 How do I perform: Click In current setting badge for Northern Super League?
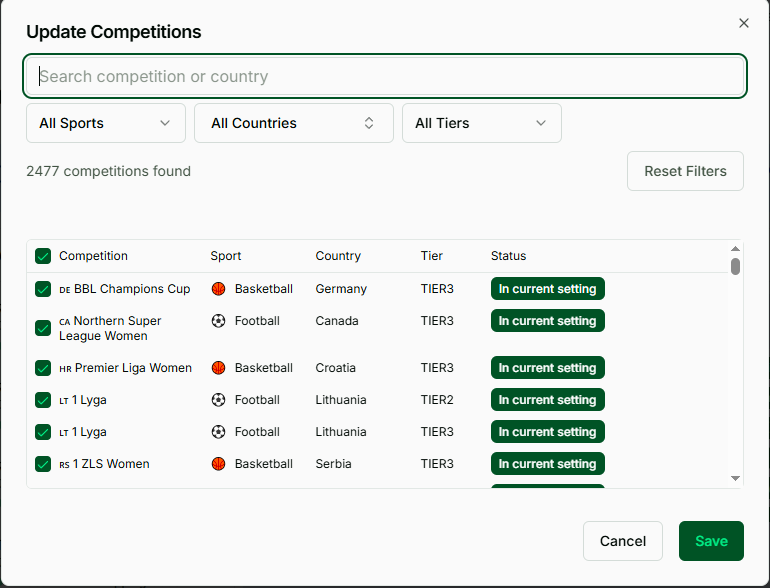click(x=548, y=321)
